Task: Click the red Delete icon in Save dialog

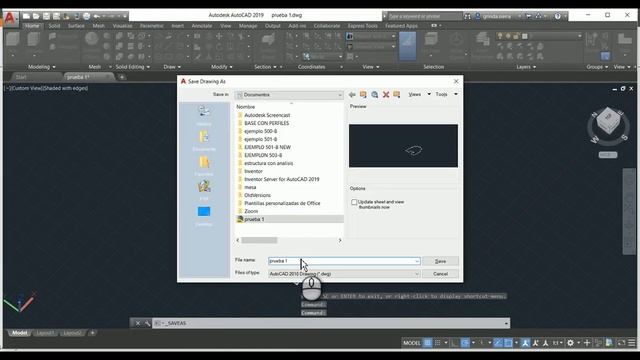Action: pyautogui.click(x=386, y=95)
